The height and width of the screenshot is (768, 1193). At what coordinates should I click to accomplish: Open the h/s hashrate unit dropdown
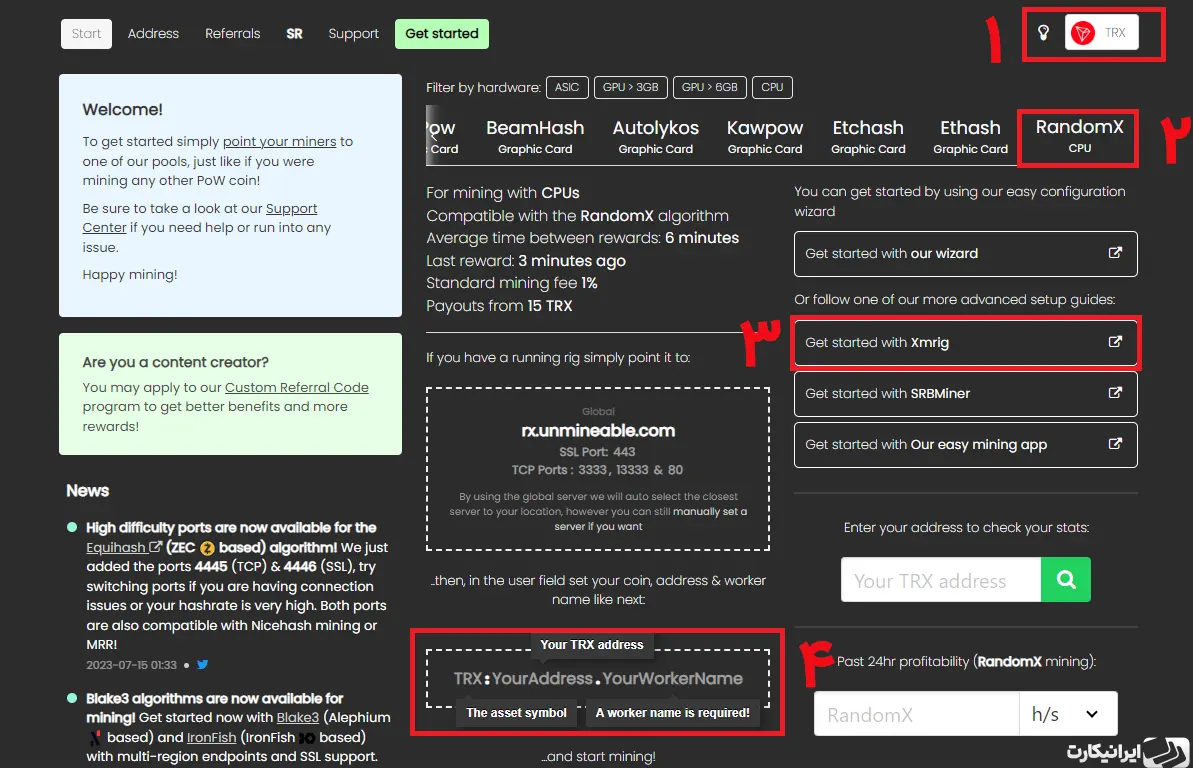click(1068, 714)
